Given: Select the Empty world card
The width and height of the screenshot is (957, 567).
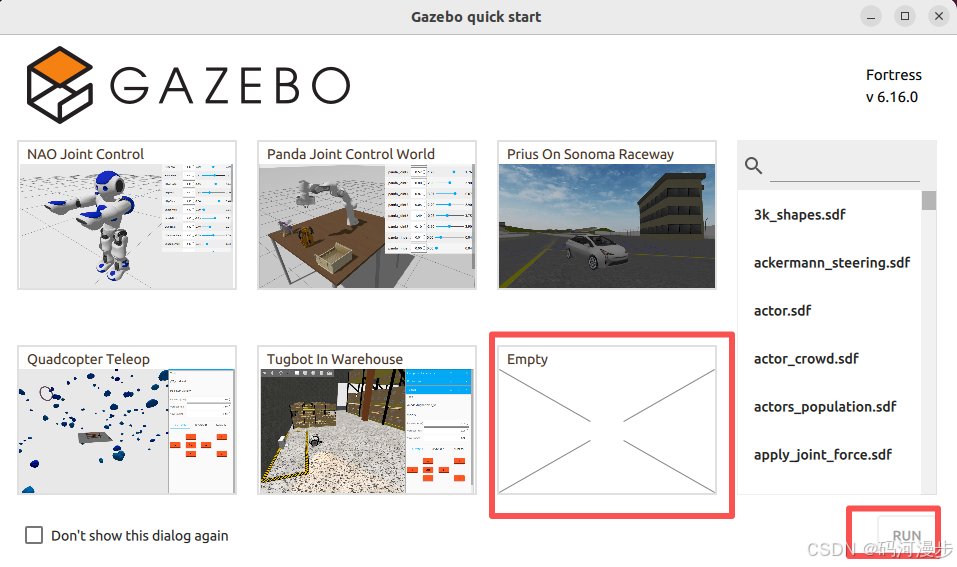Looking at the screenshot, I should click(x=607, y=420).
